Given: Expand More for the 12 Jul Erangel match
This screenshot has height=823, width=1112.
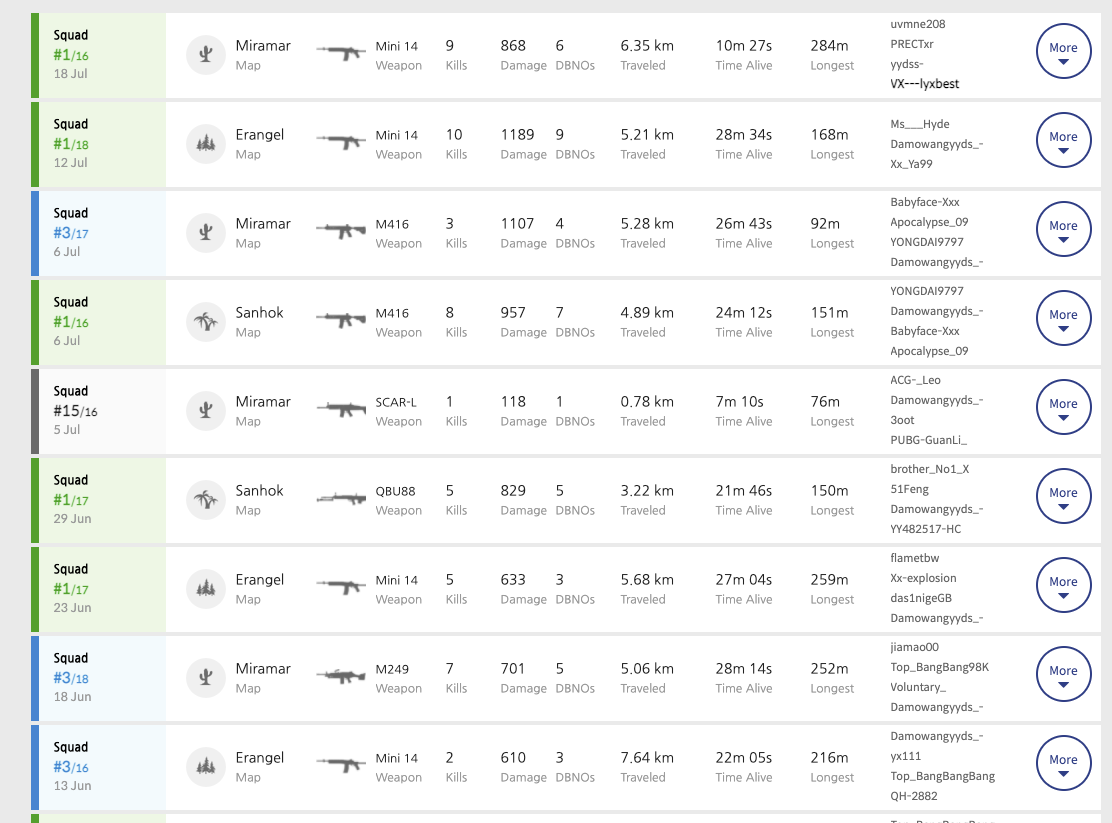Looking at the screenshot, I should click(x=1063, y=140).
